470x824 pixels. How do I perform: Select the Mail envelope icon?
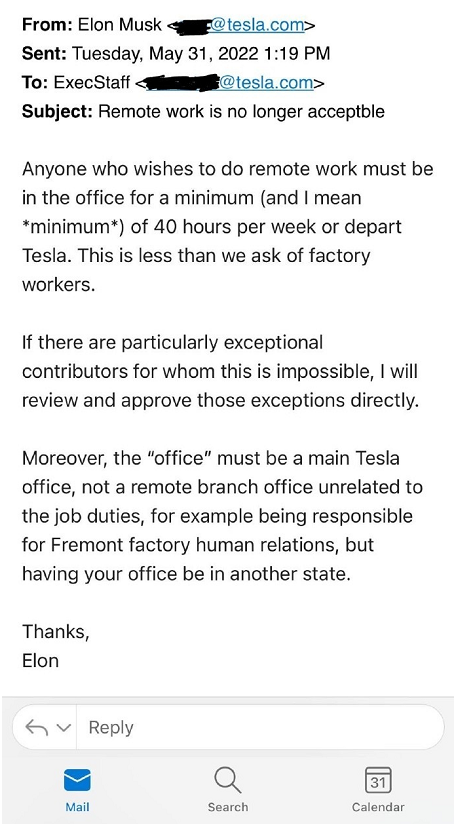77,780
